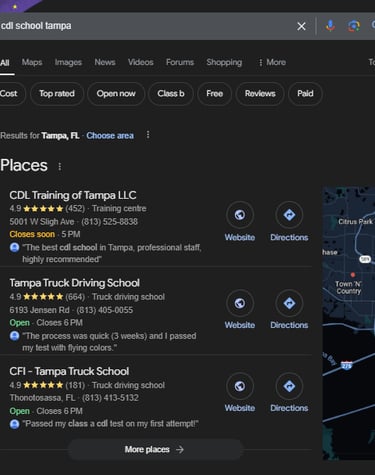Click the '(181)' review count

(75, 385)
